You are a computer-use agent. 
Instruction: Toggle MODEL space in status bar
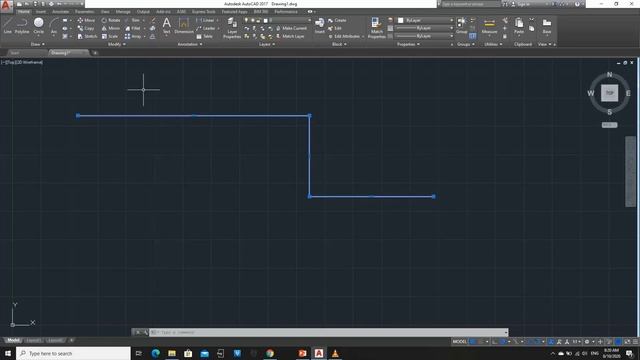[460, 342]
